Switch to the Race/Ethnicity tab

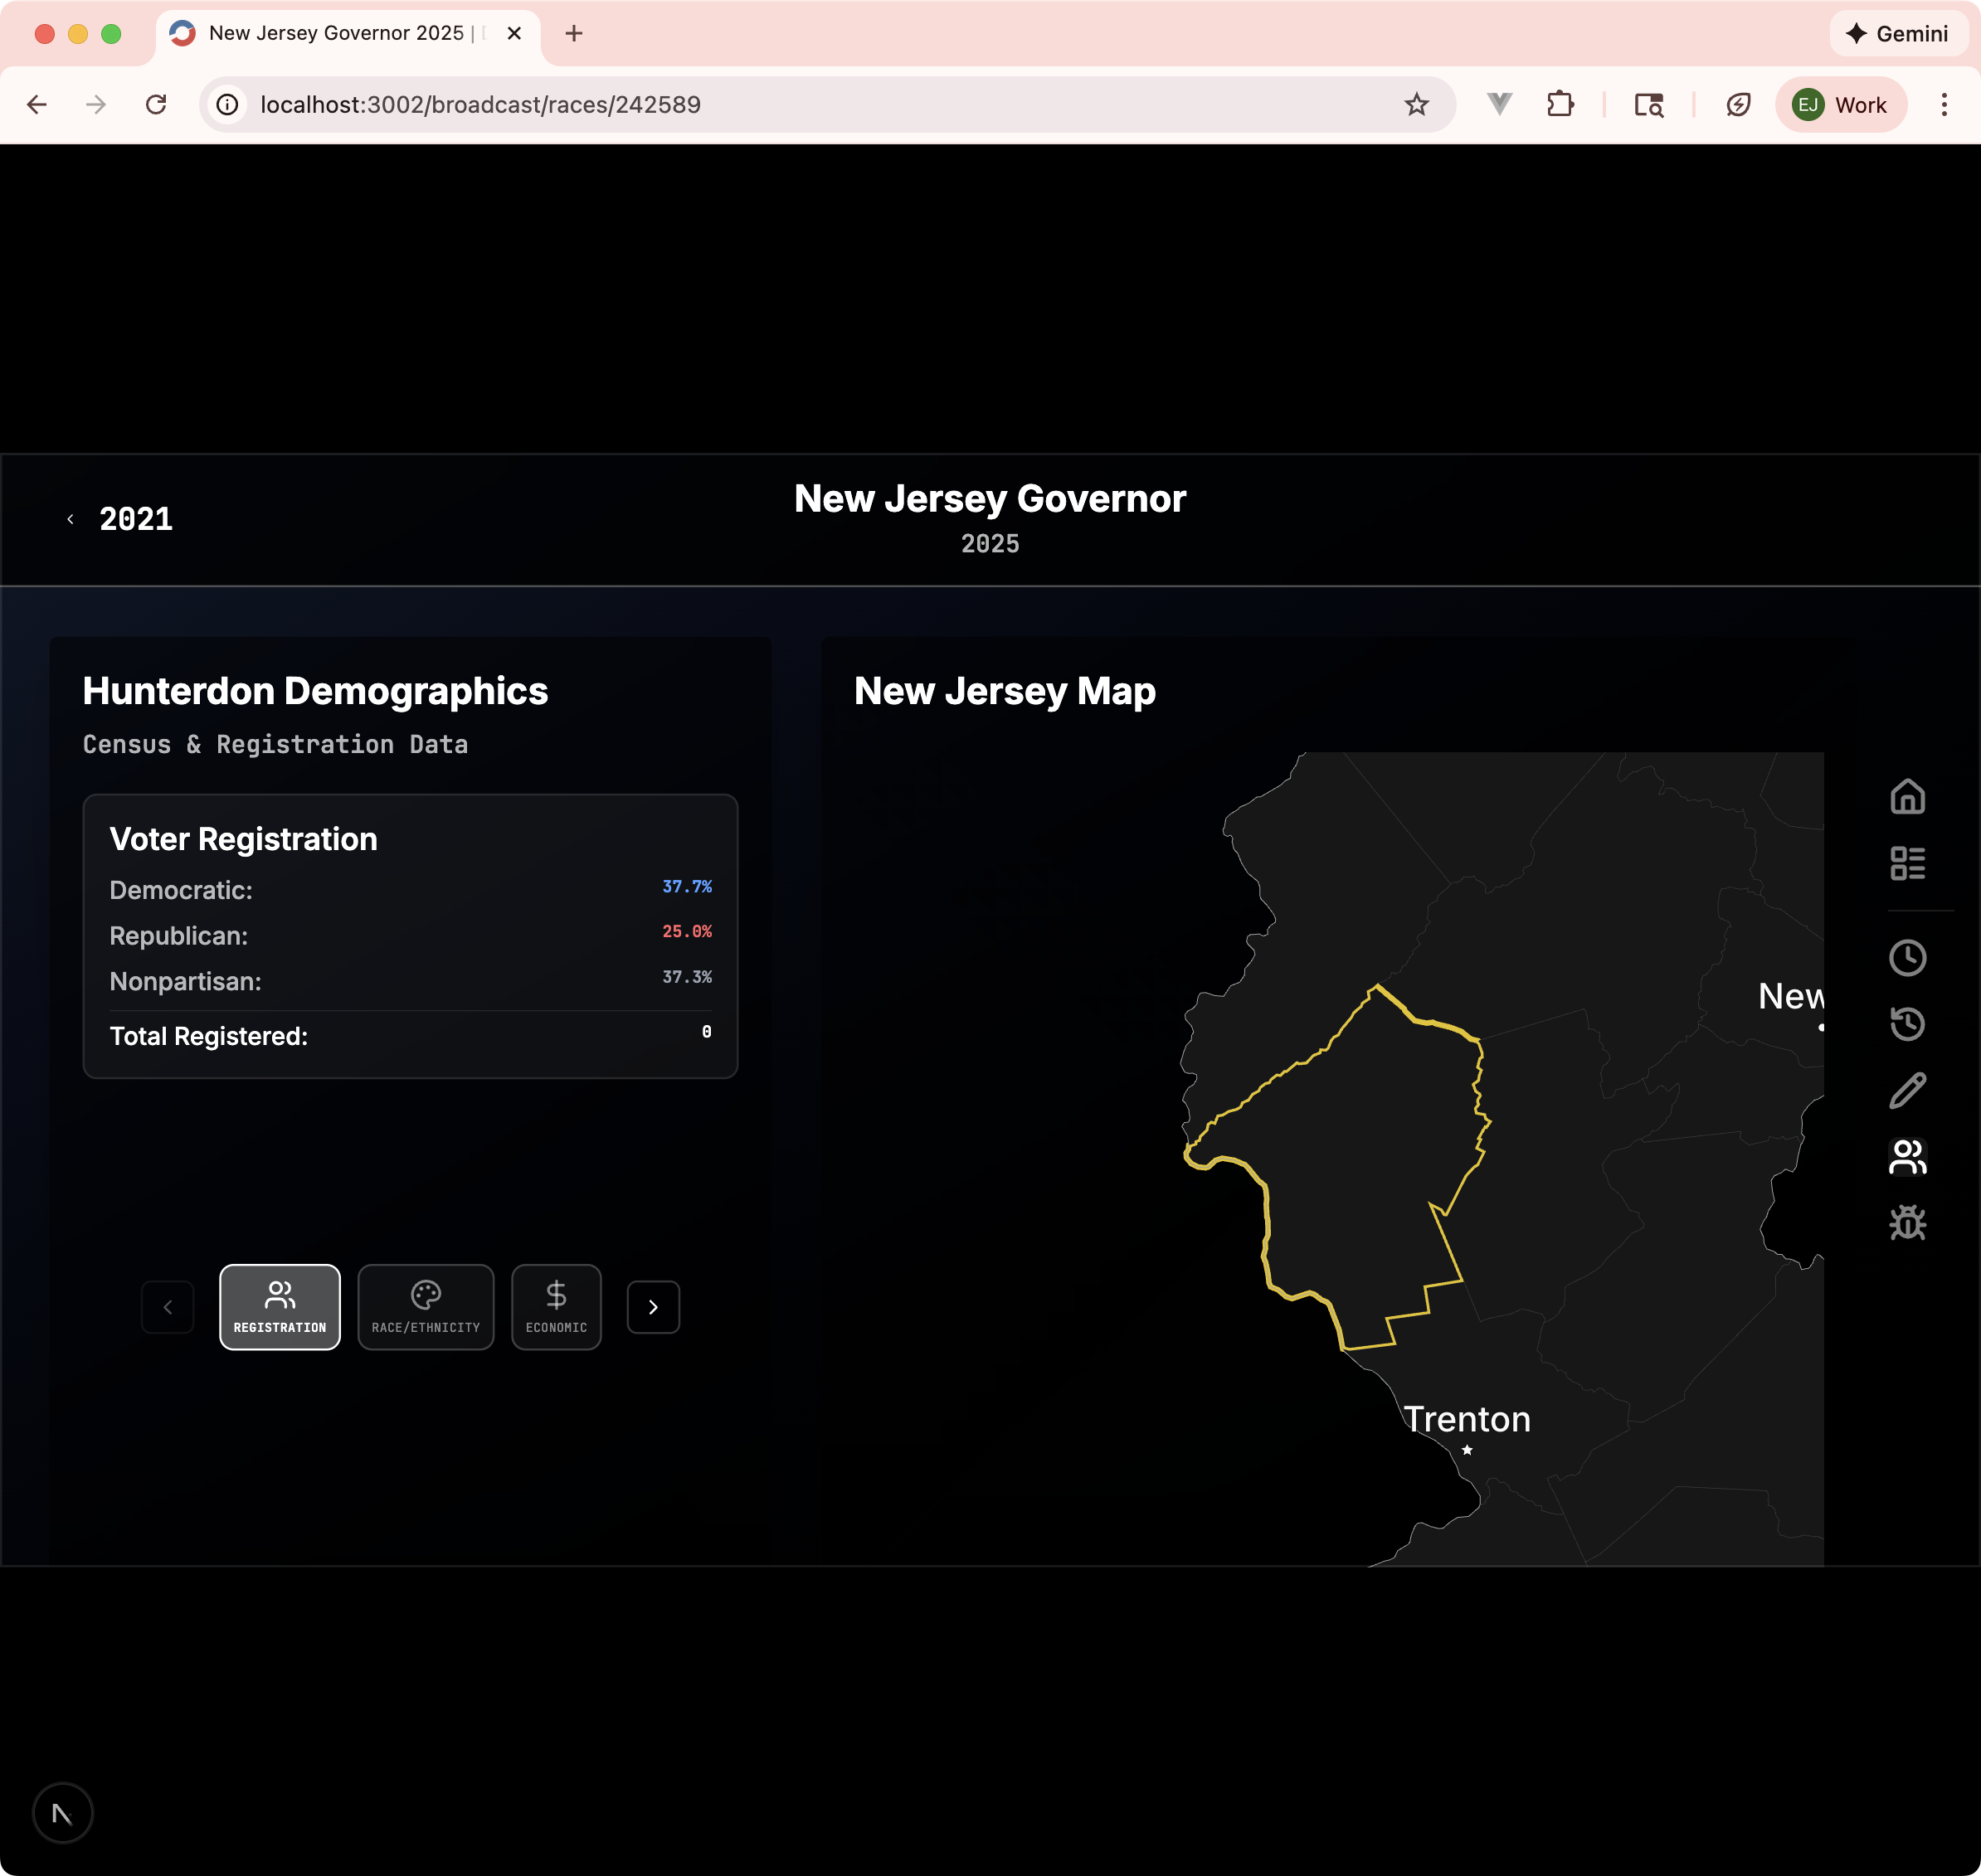click(x=426, y=1307)
